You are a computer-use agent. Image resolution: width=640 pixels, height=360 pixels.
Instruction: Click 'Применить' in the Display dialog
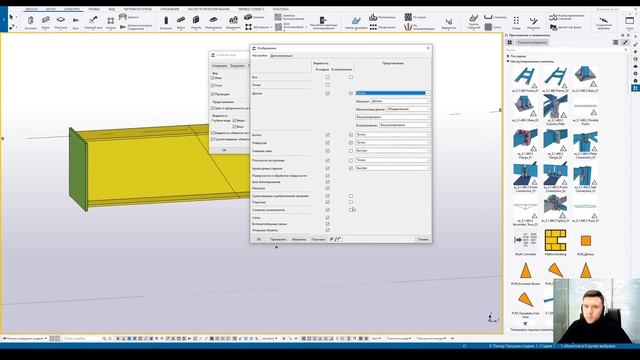coord(278,239)
